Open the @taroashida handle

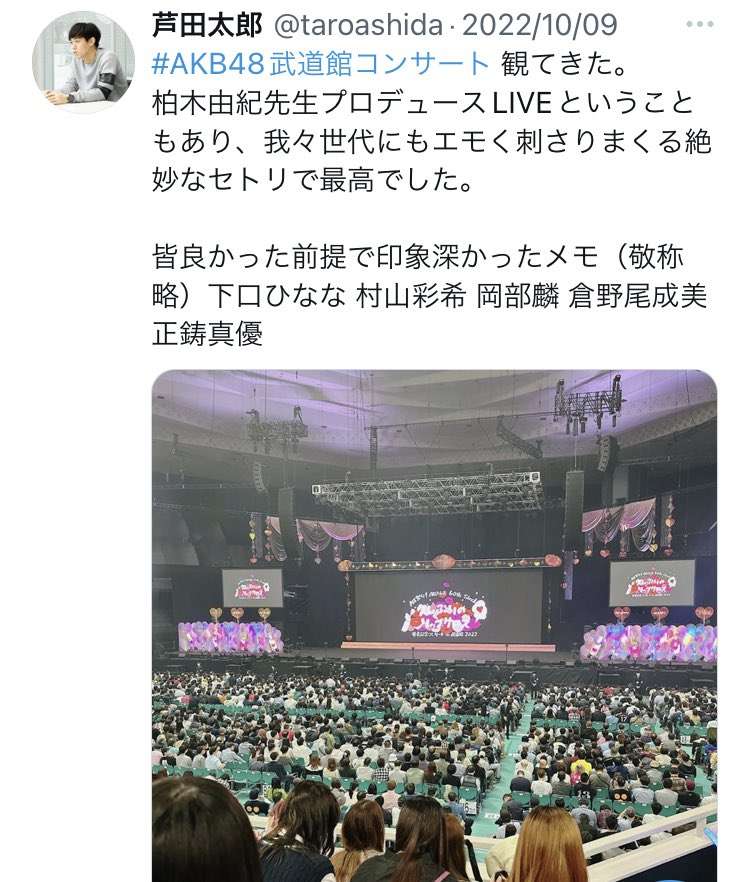[x=358, y=25]
